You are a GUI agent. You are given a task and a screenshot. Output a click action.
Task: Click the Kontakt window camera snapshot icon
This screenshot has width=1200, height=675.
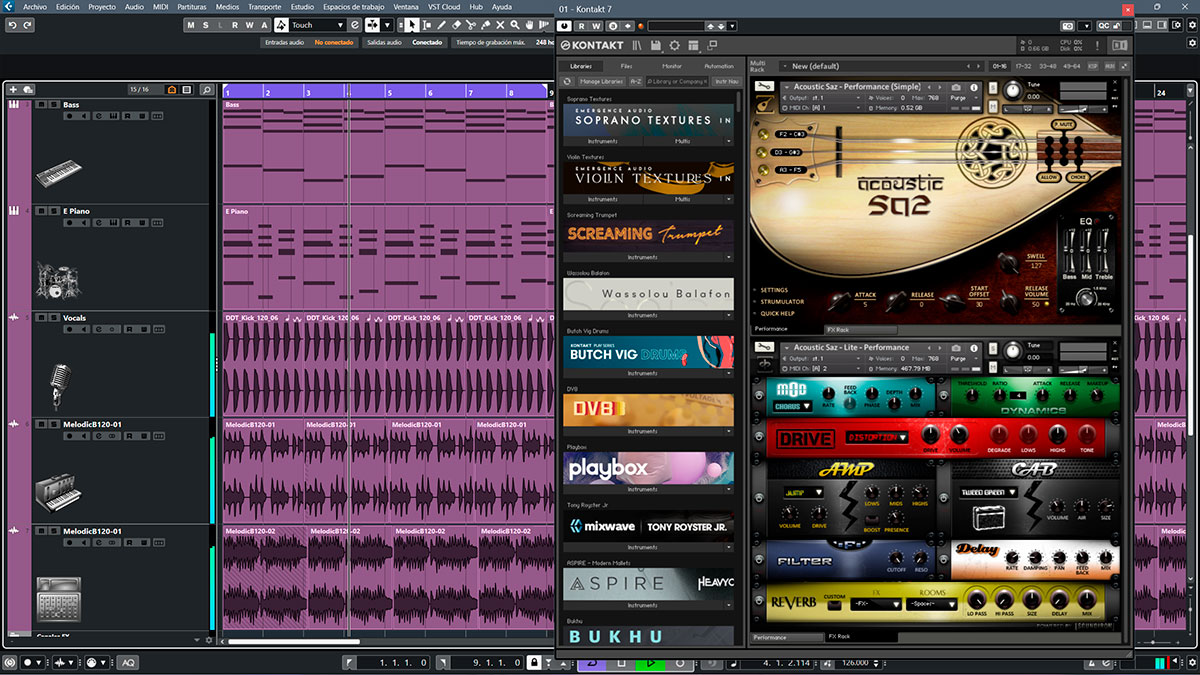pyautogui.click(x=1067, y=26)
